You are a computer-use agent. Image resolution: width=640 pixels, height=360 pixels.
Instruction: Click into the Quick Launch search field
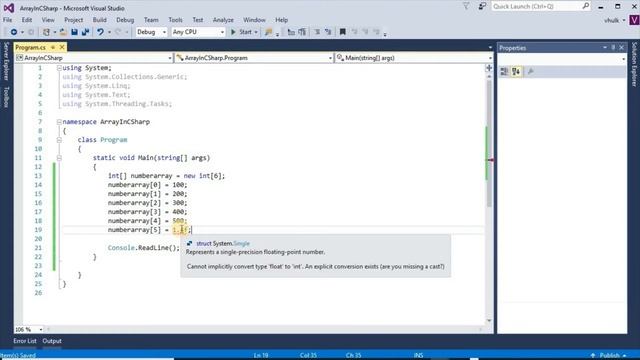536,6
